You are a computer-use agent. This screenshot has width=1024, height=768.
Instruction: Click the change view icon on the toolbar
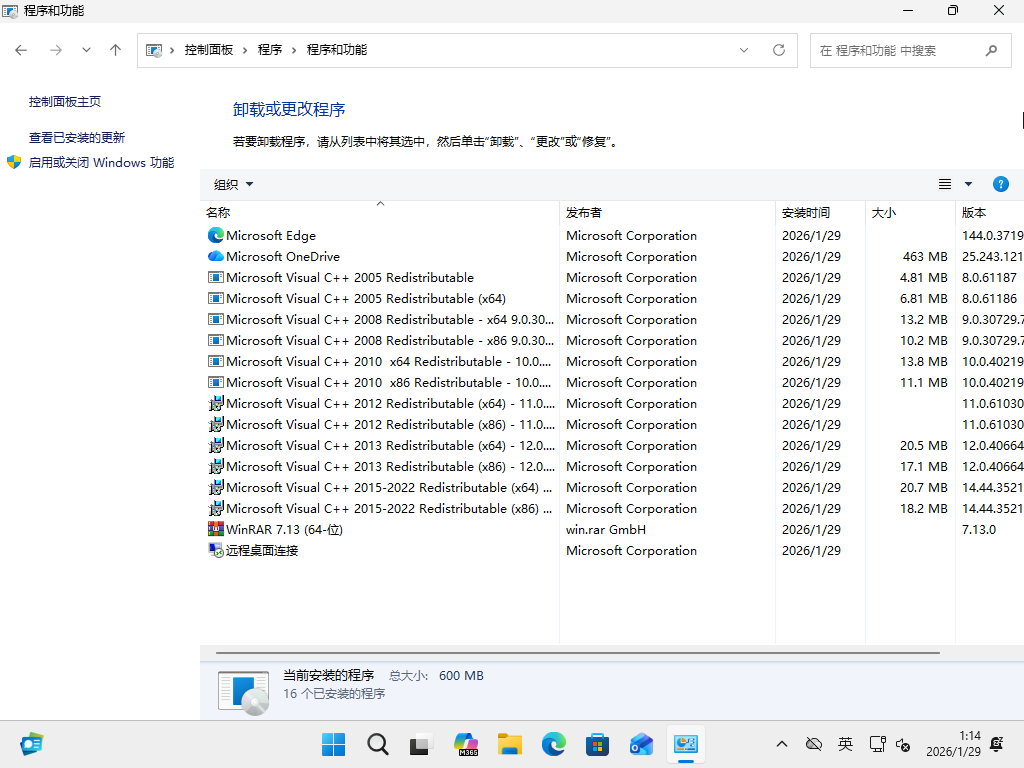coord(944,184)
